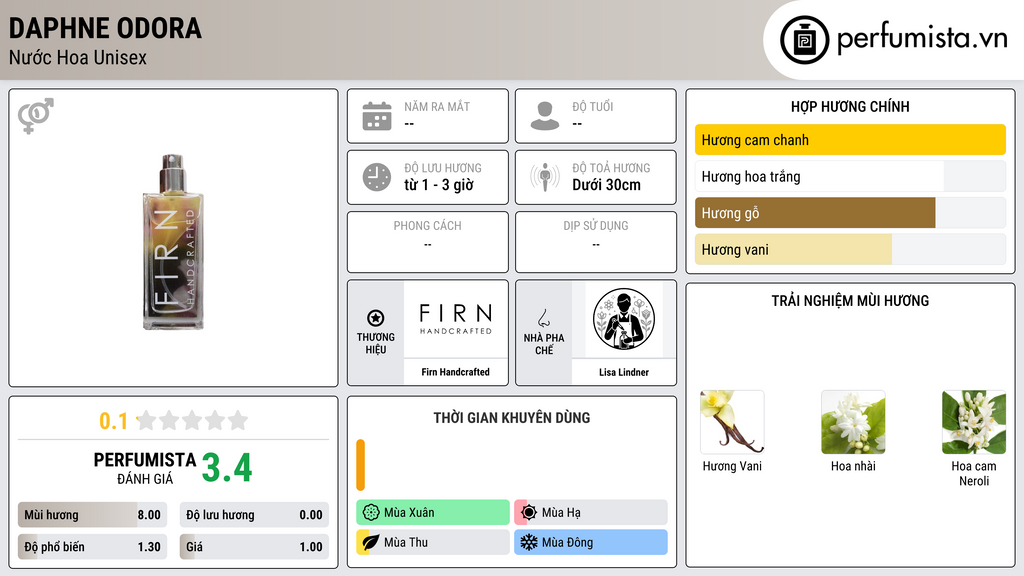Click the clock icon for Độ lưu hương
Image resolution: width=1024 pixels, height=576 pixels.
377,177
